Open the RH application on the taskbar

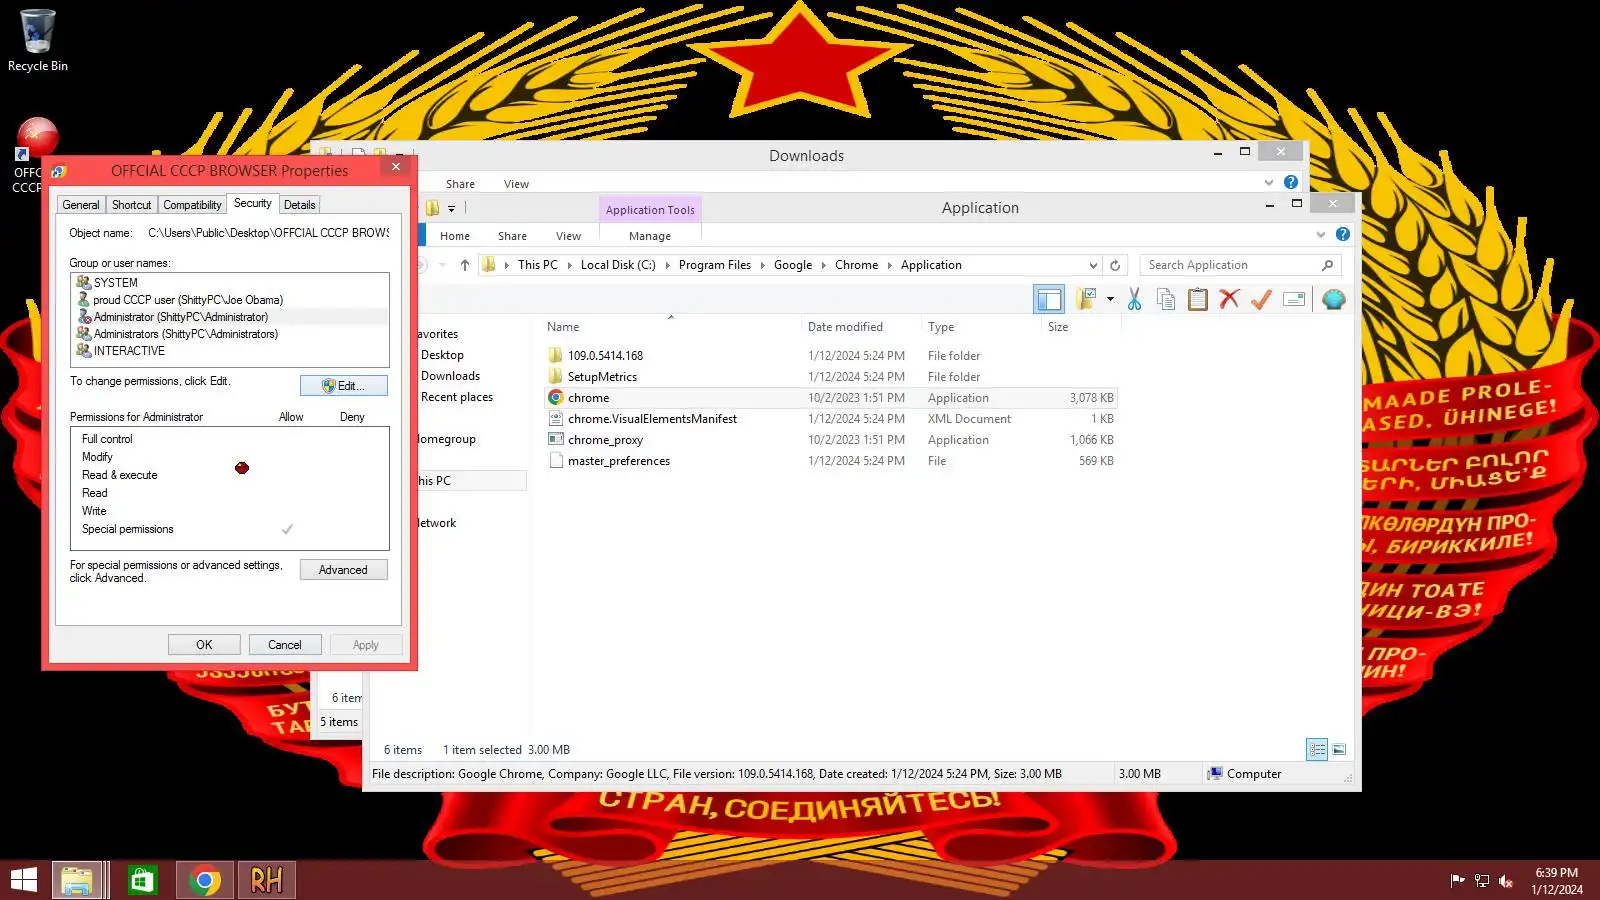[x=266, y=880]
